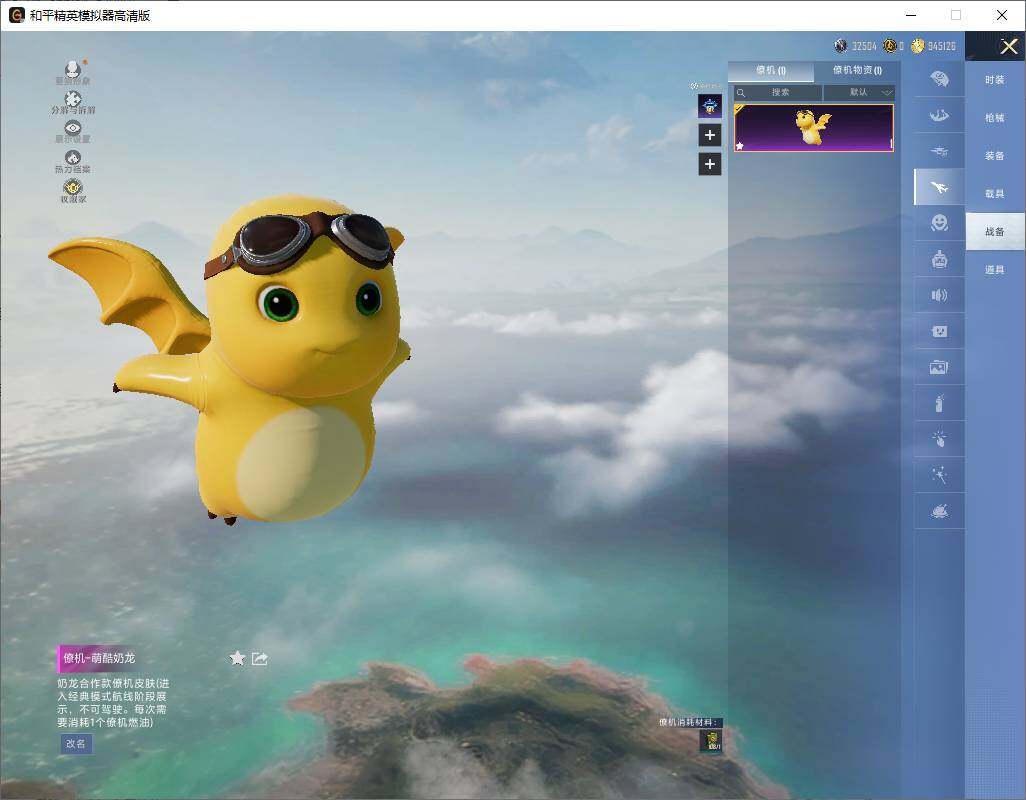Open the smiley emote category icon
1026x800 pixels.
pos(939,223)
